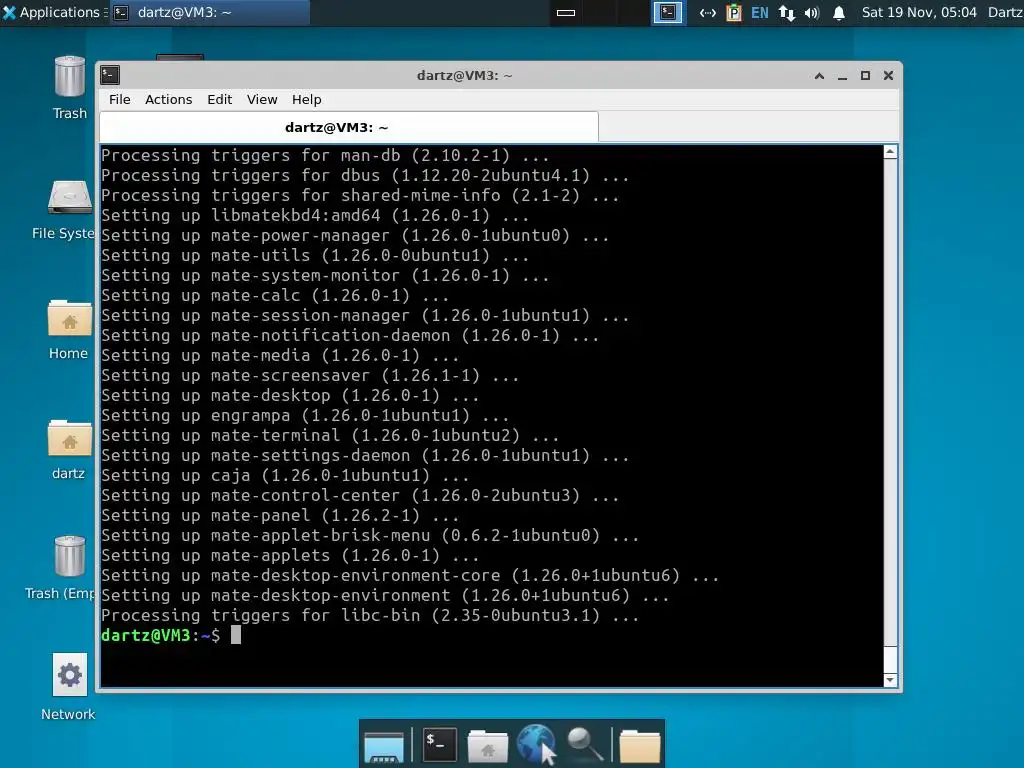Minimize the terminal window

coord(842,76)
